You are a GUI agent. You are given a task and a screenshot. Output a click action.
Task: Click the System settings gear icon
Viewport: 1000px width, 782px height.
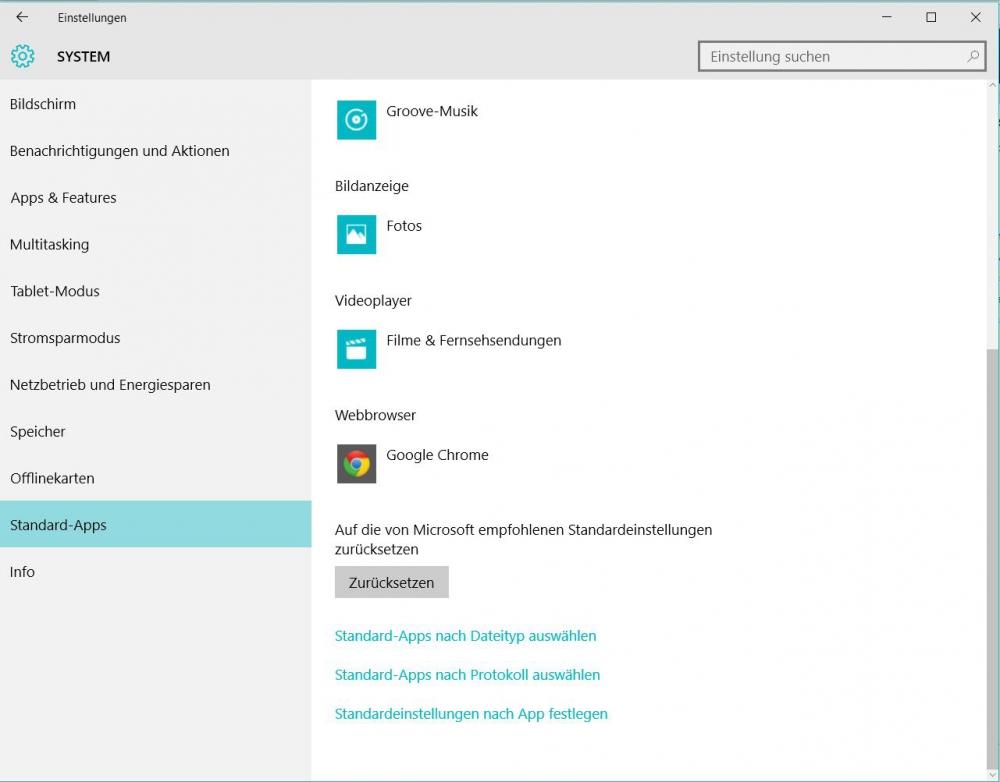point(23,56)
